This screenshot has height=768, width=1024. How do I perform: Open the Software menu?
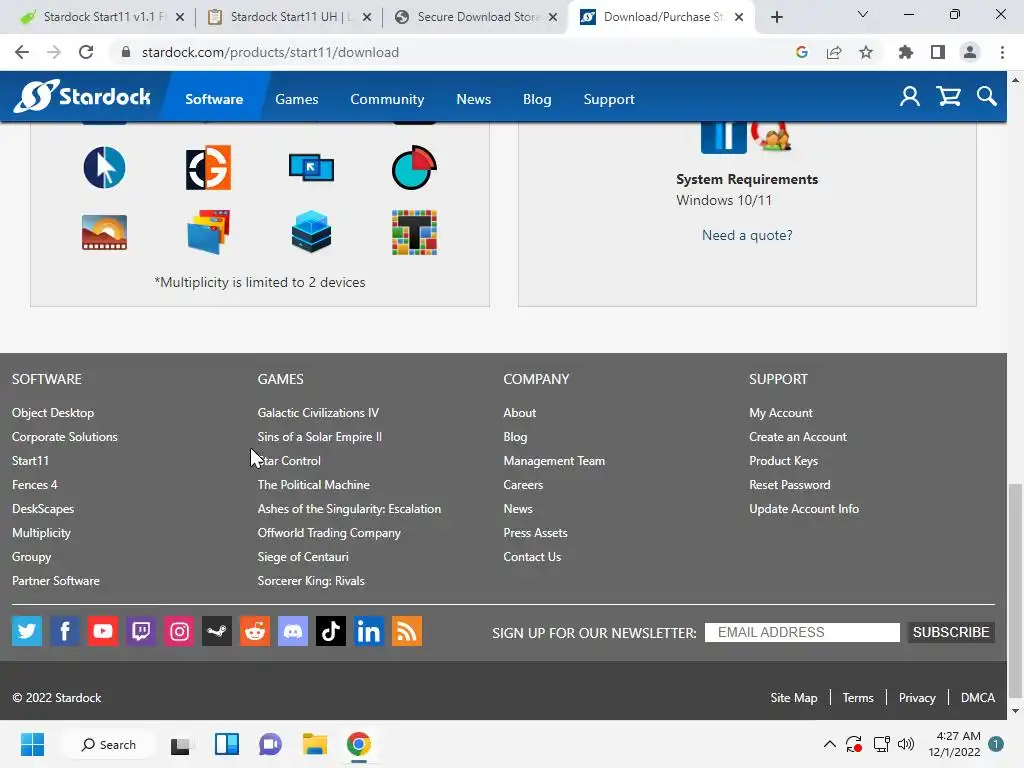tap(214, 99)
